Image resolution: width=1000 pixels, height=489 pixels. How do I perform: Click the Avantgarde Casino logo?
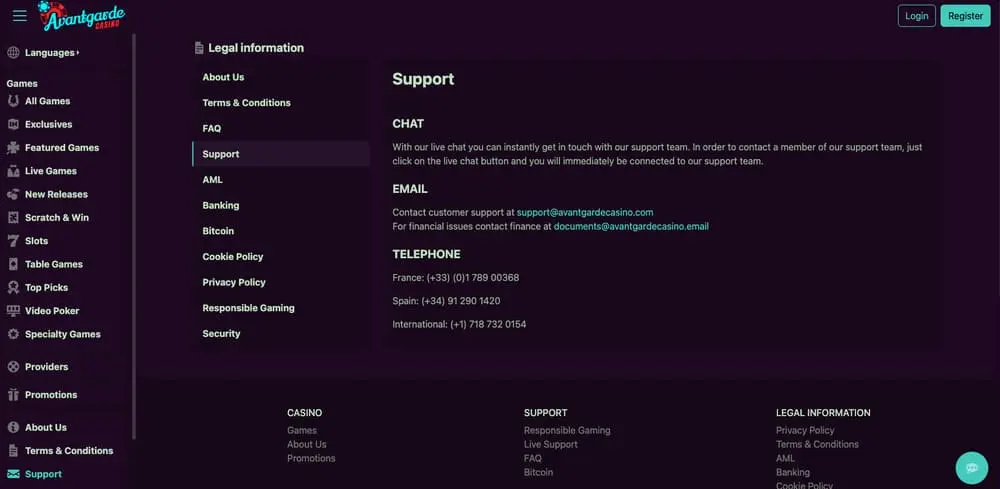(x=81, y=16)
